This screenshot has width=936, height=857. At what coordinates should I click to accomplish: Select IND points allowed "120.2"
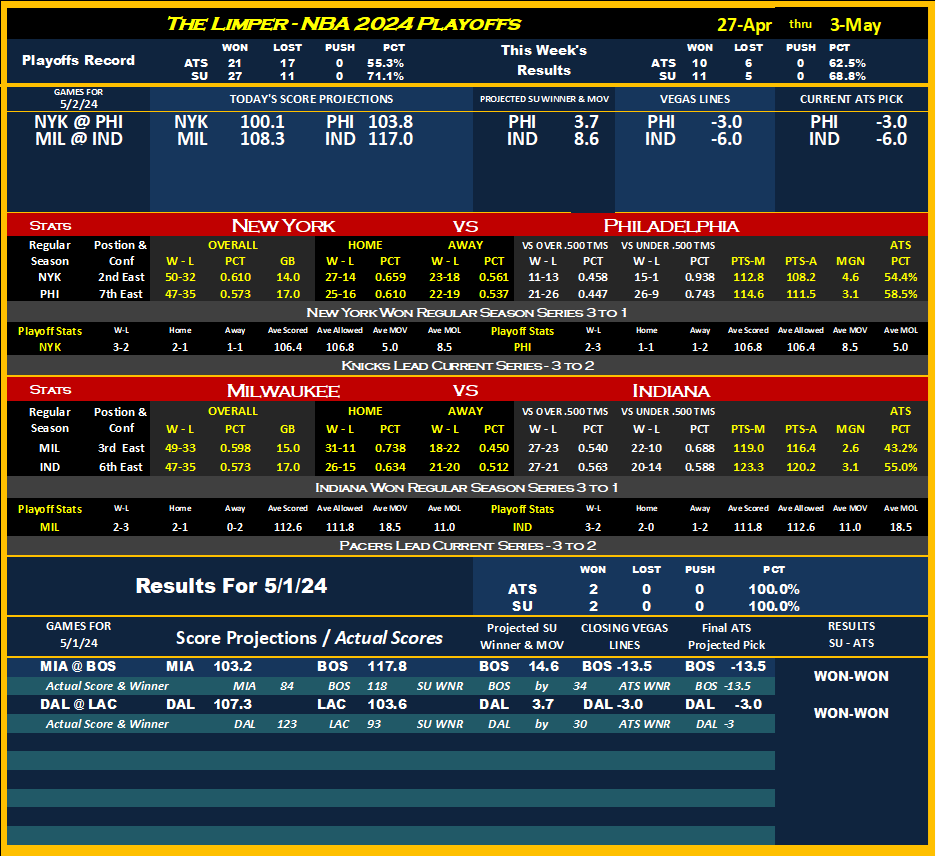(x=800, y=467)
